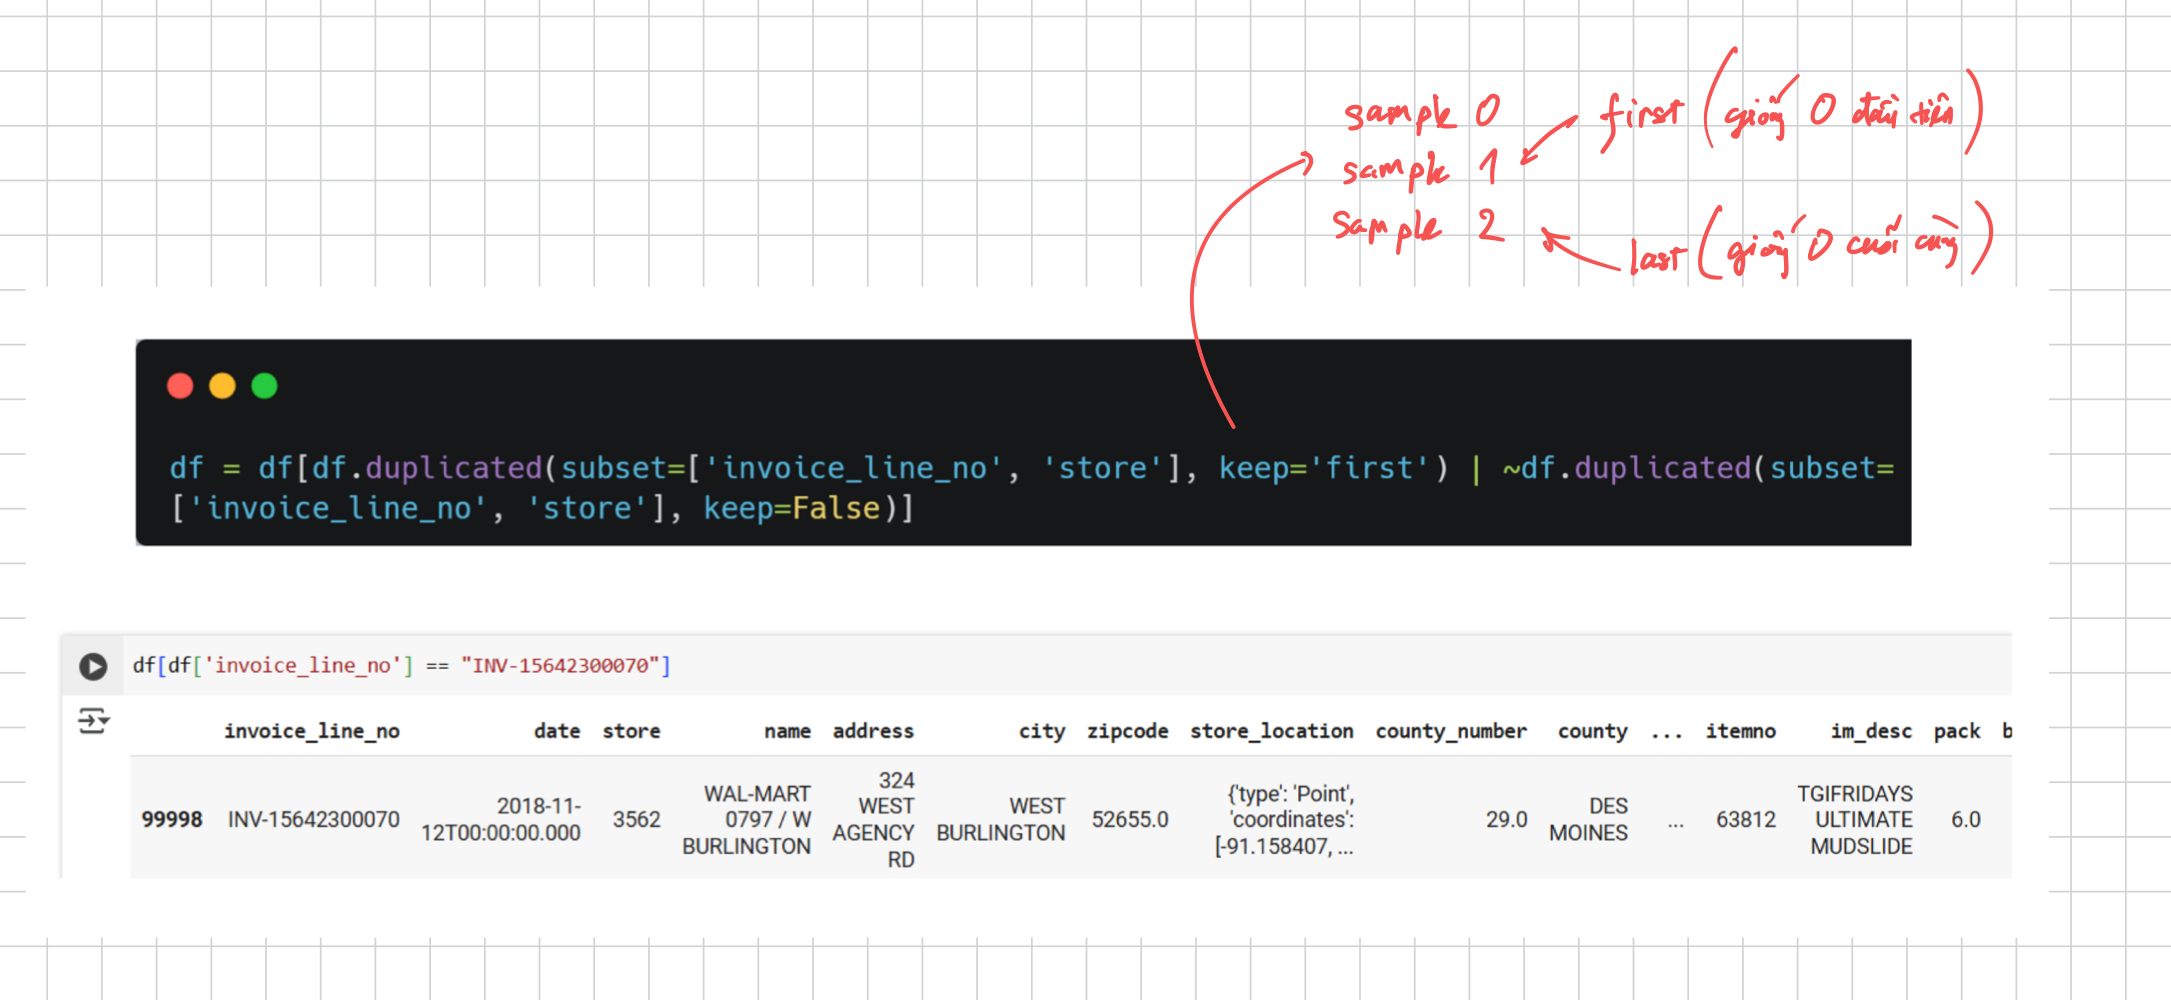Click the WEST BURLINGTON city cell
The image size is (2171, 1000).
click(1001, 820)
